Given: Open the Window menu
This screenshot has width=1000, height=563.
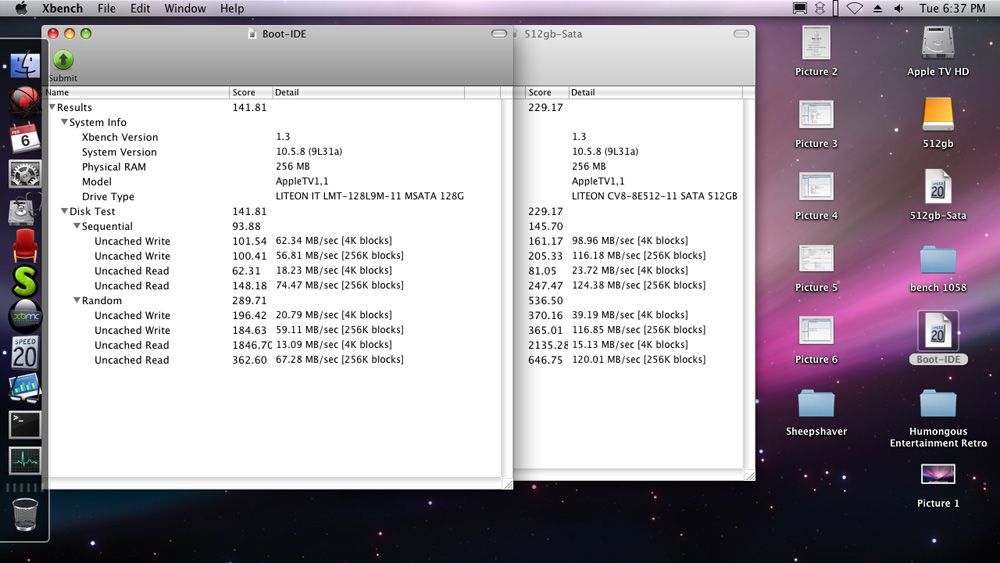Looking at the screenshot, I should 185,8.
